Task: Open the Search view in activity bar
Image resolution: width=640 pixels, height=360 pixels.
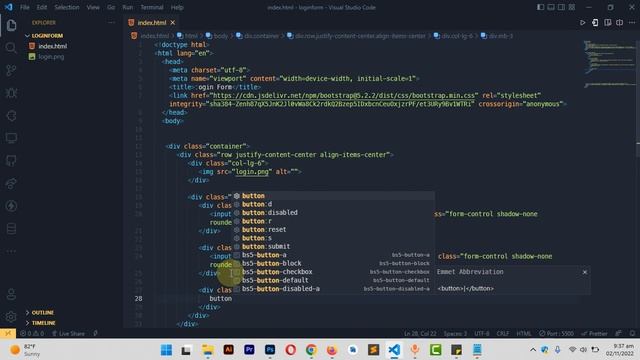Action: coord(11,48)
